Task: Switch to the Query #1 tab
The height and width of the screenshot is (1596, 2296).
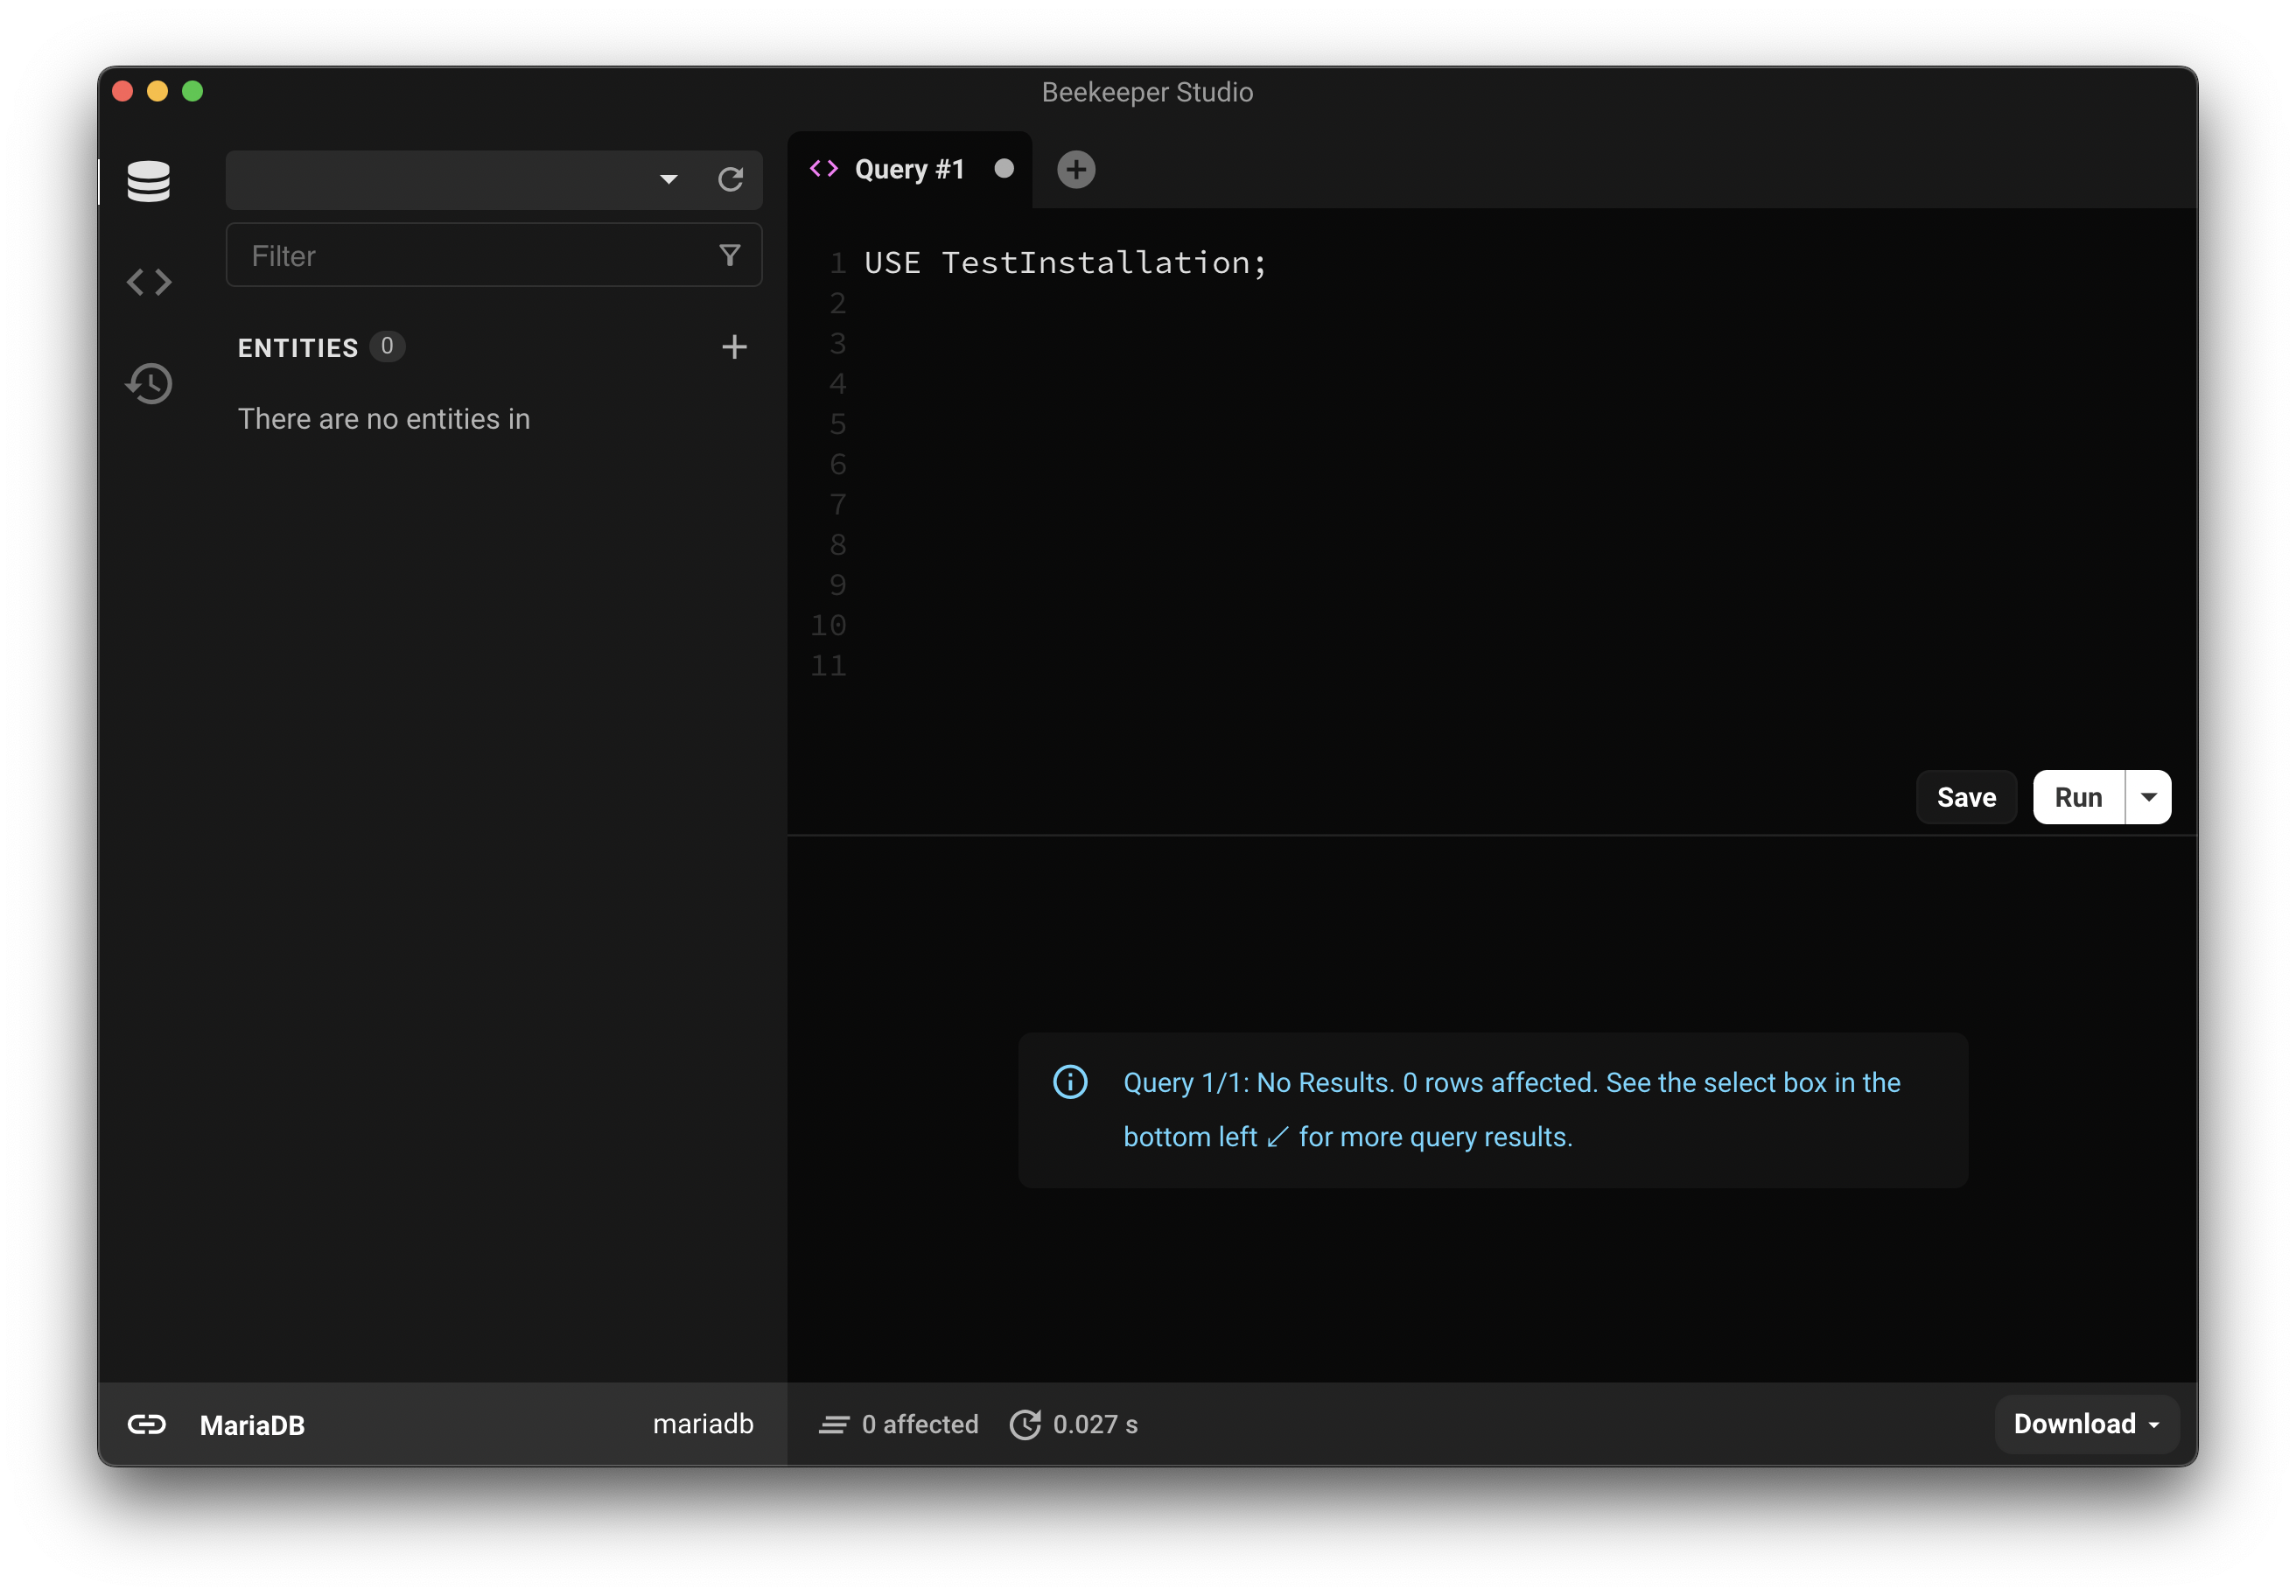Action: click(x=909, y=169)
